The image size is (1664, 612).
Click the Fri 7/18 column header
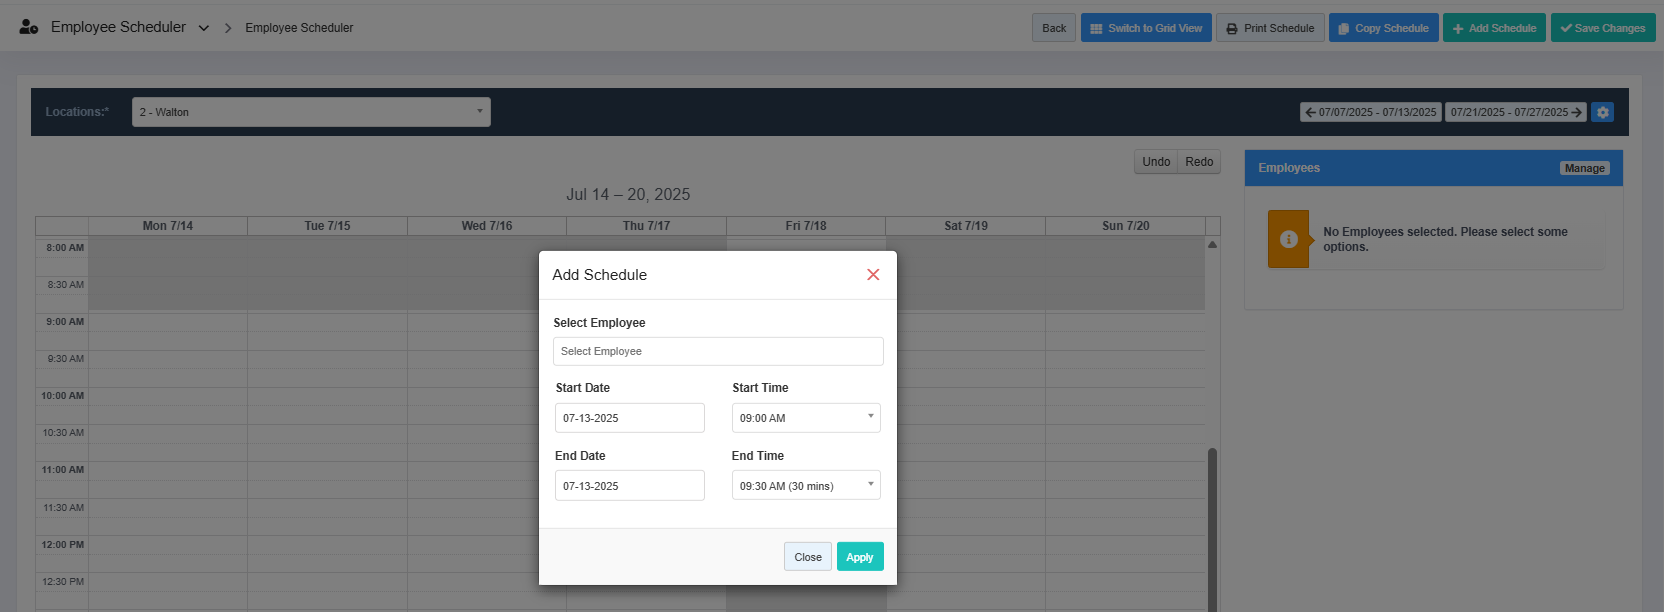click(x=806, y=226)
